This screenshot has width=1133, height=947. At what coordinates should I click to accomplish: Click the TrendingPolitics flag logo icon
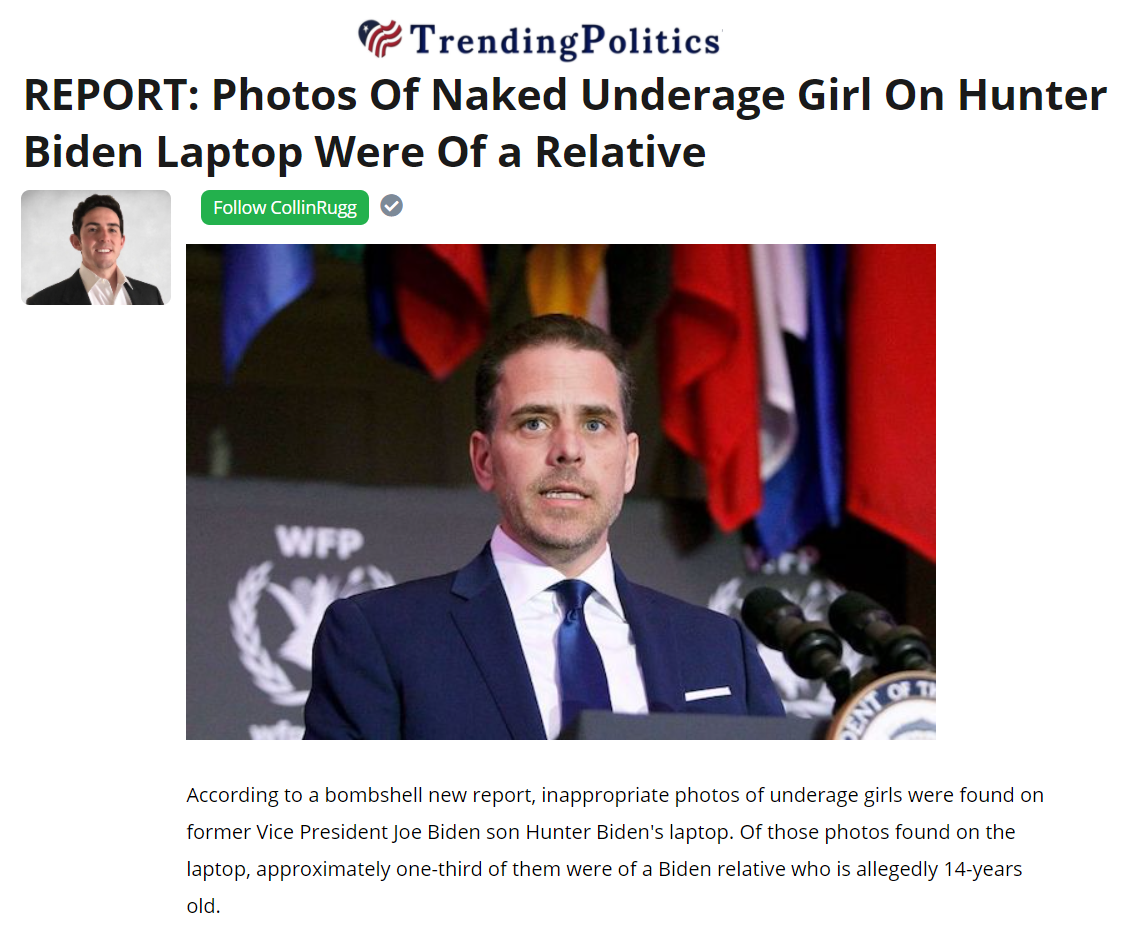(380, 38)
